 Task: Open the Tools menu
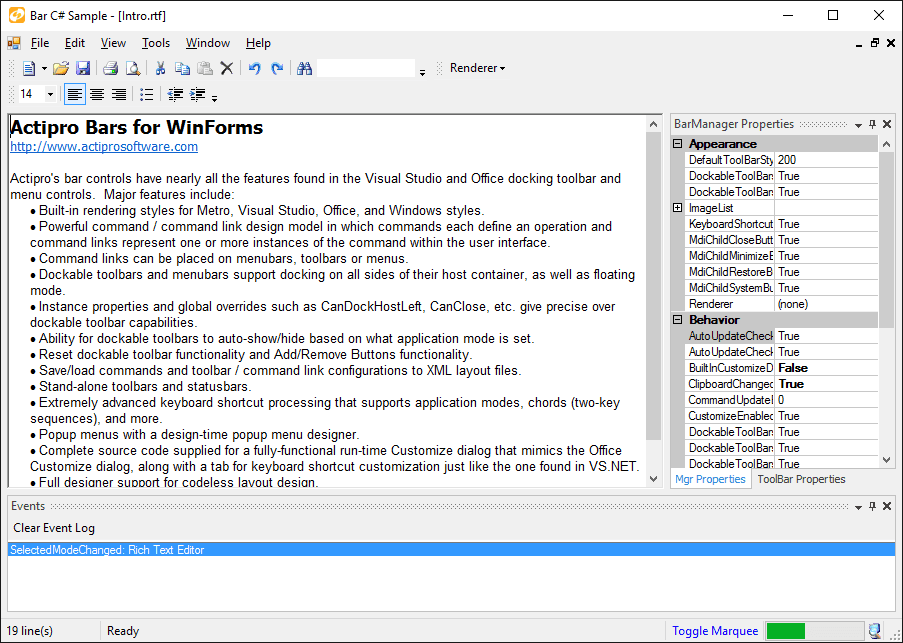coord(156,43)
